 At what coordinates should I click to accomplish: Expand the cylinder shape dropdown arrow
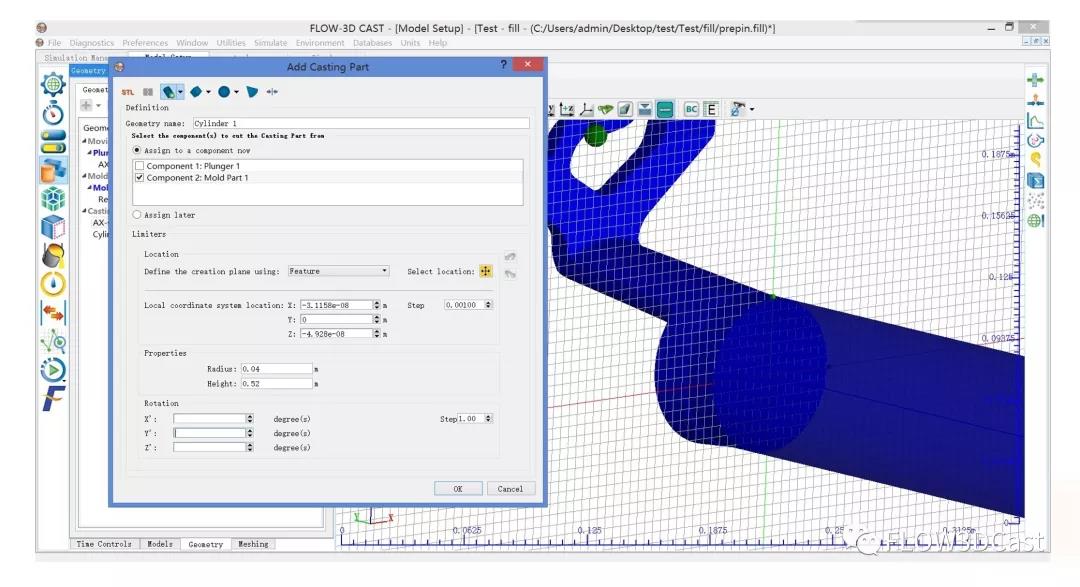click(180, 92)
